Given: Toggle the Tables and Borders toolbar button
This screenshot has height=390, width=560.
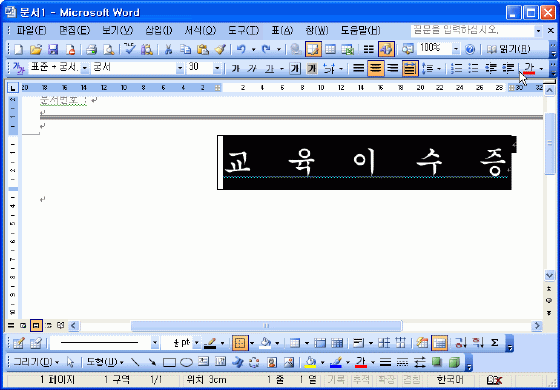Looking at the screenshot, I should tap(313, 49).
